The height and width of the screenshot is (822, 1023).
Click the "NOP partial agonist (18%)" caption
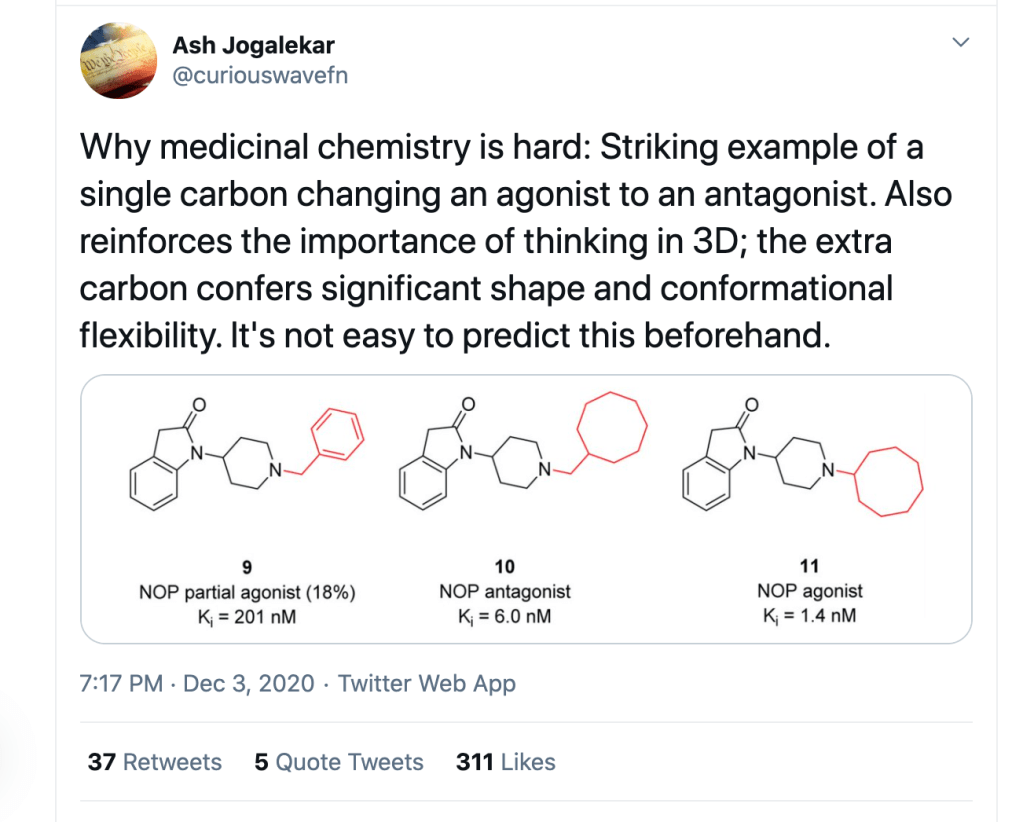(247, 592)
